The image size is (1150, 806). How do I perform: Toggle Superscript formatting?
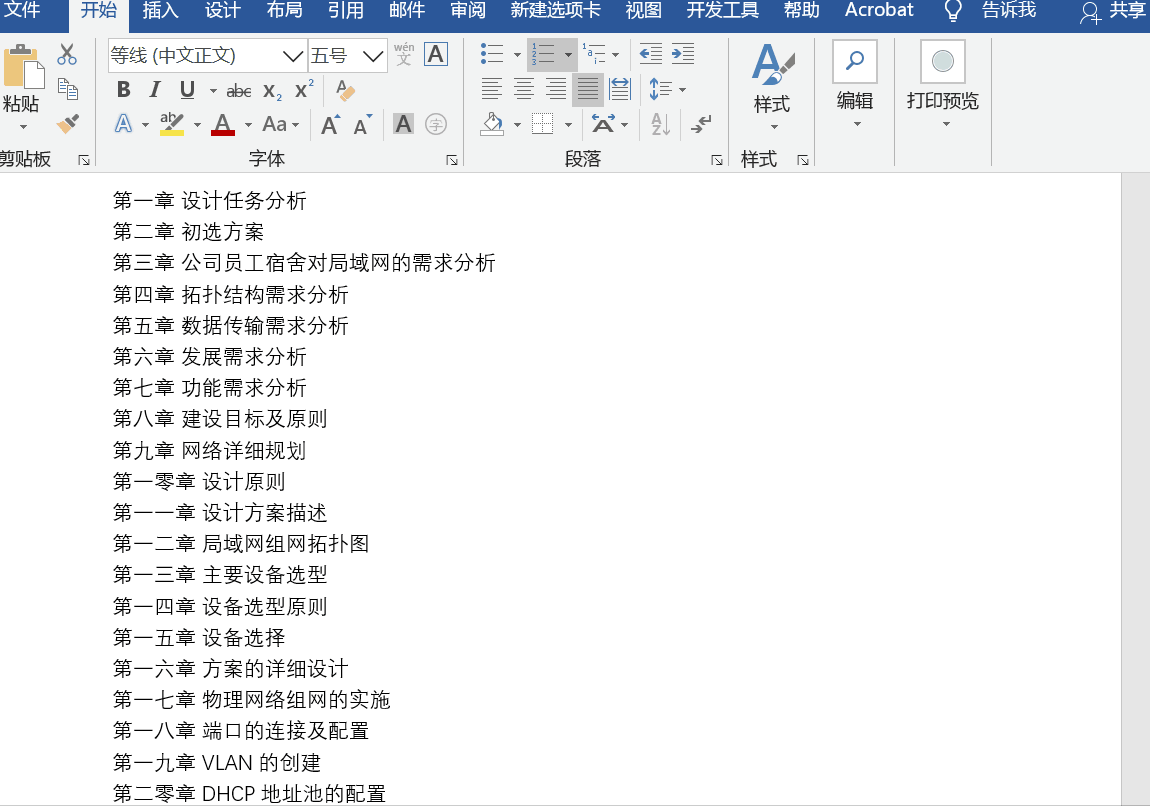pos(304,89)
